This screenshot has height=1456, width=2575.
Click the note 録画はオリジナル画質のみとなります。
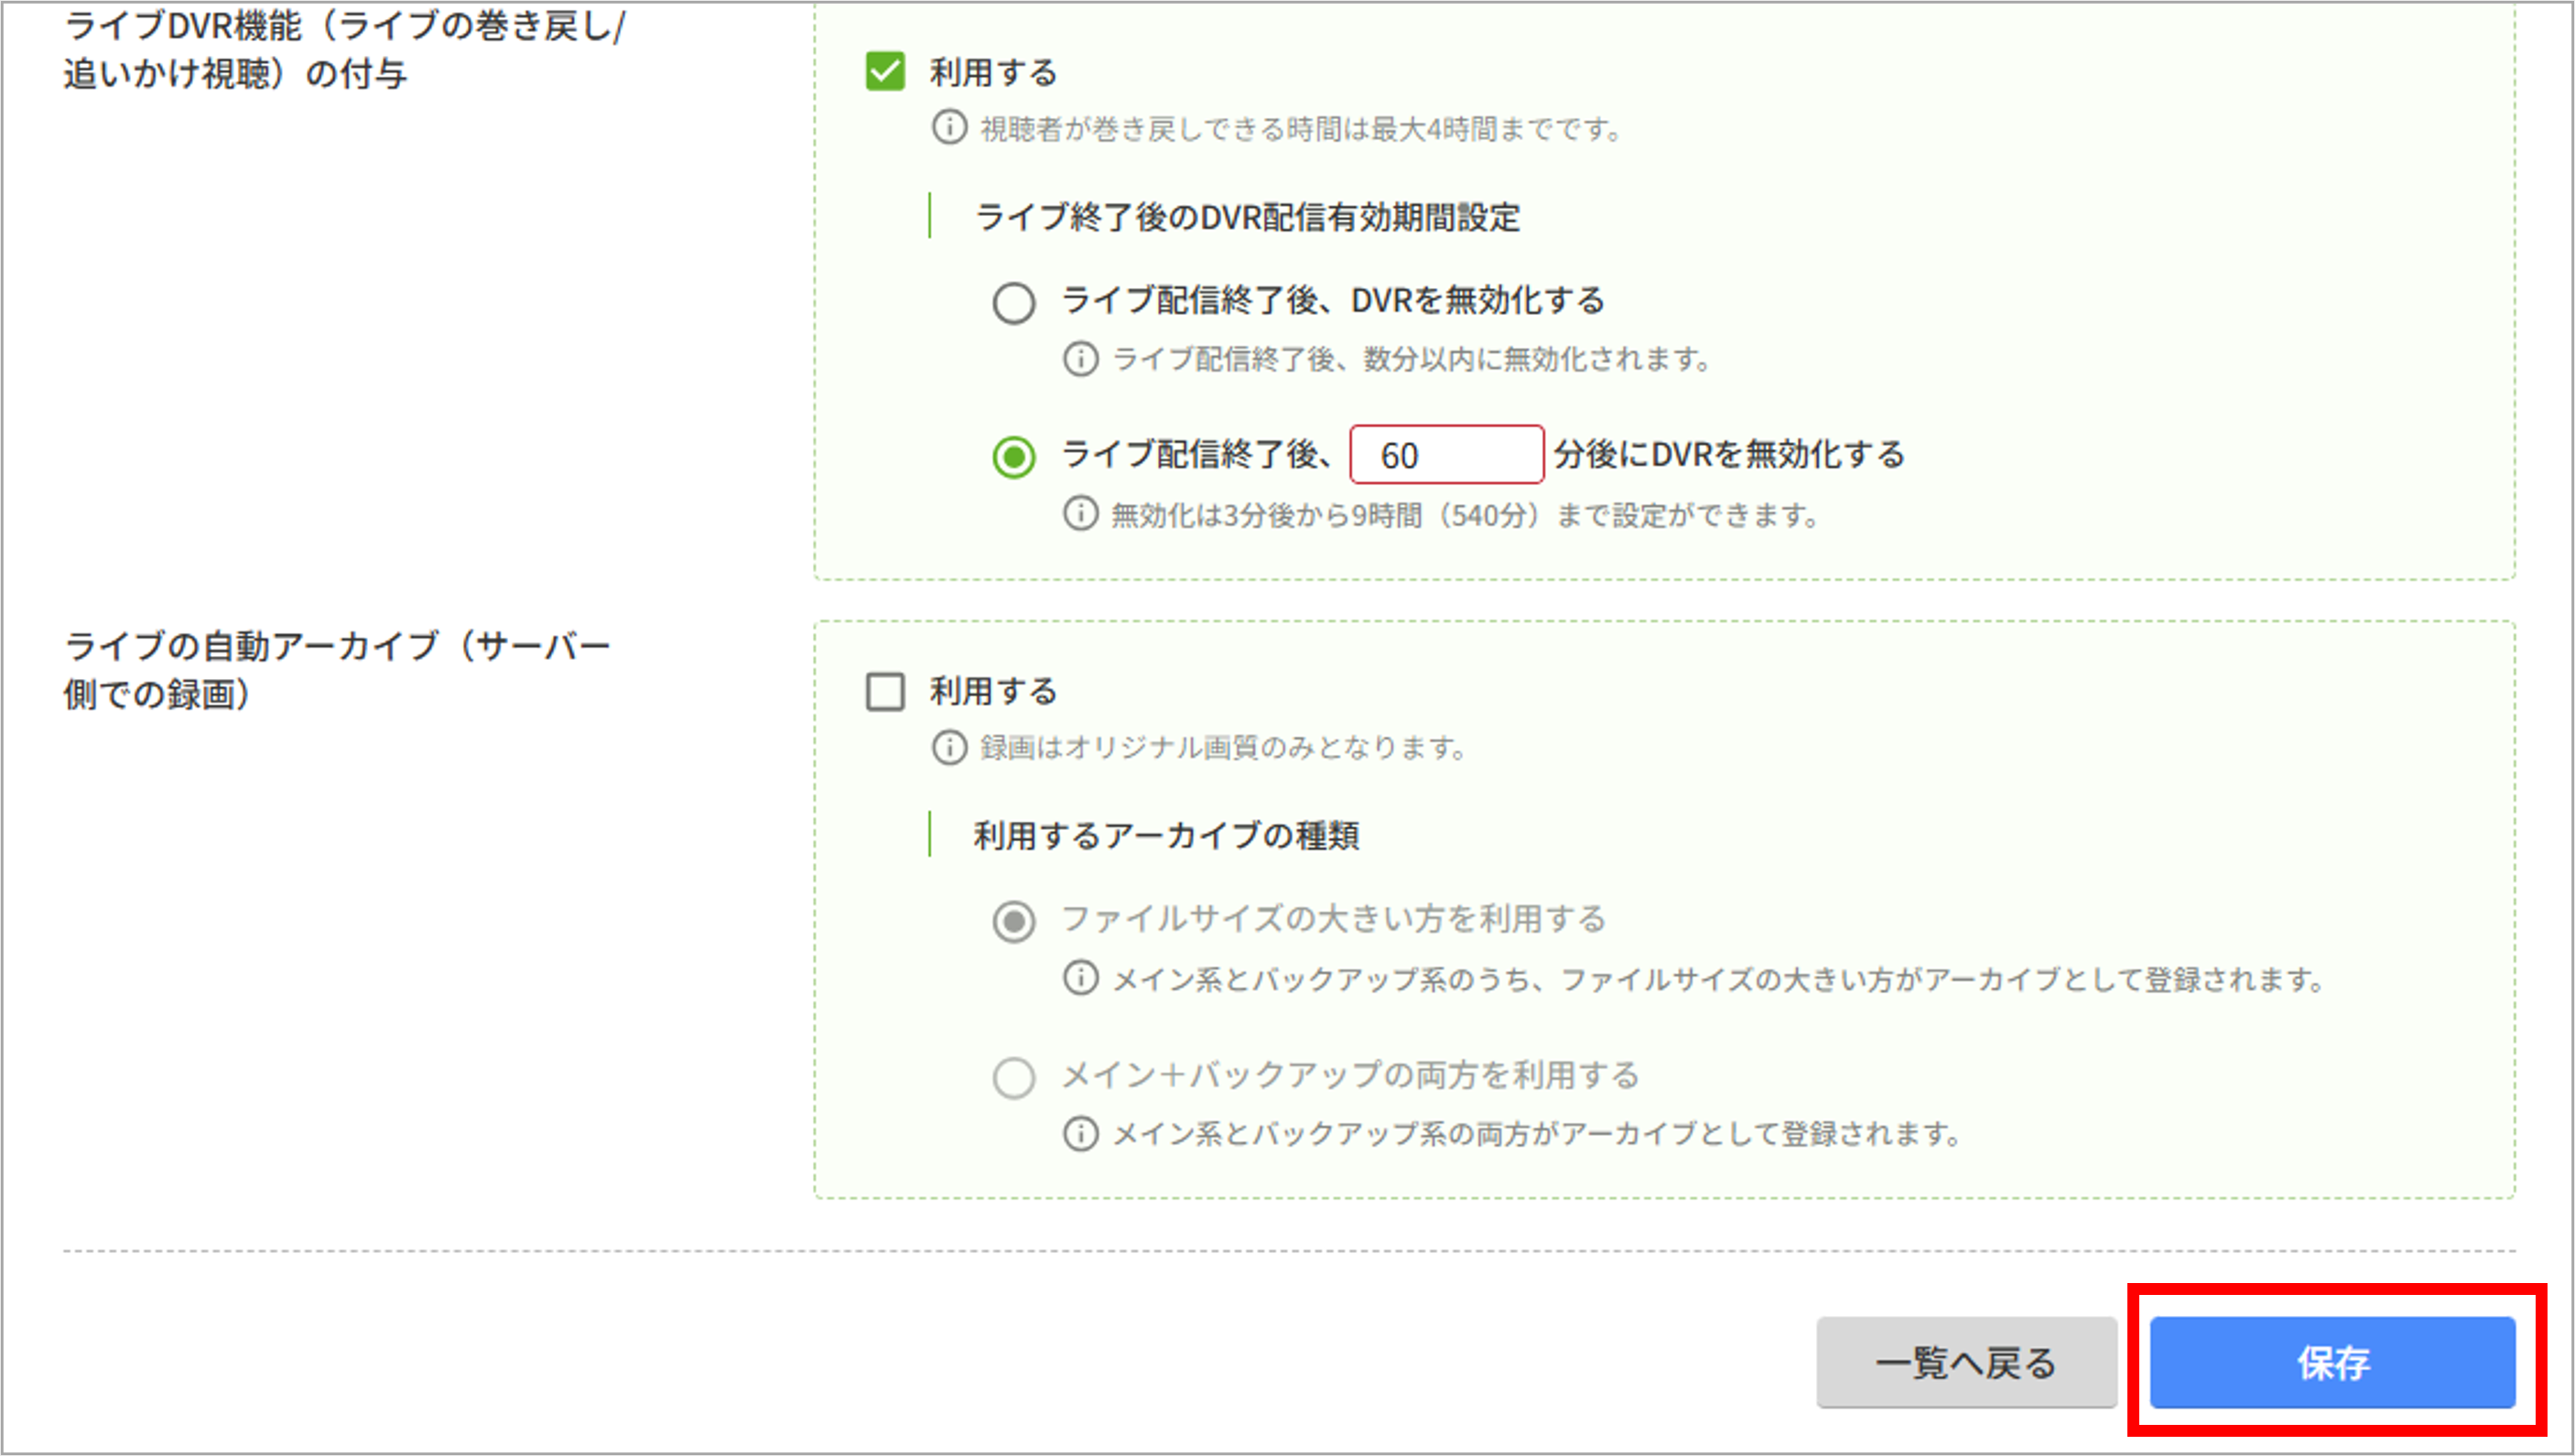pos(1224,747)
